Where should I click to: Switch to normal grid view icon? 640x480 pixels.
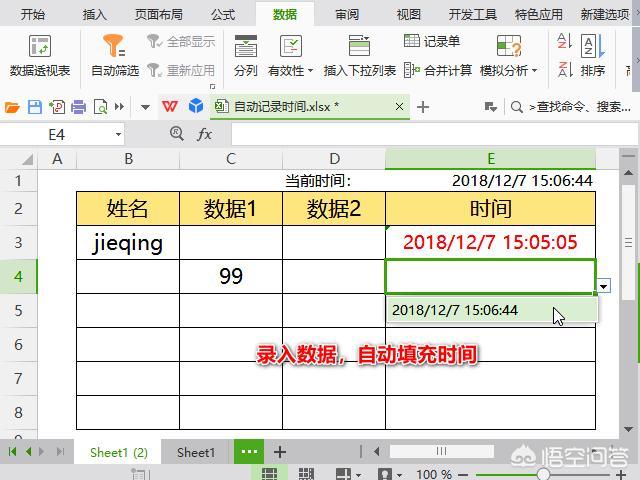pos(269,474)
